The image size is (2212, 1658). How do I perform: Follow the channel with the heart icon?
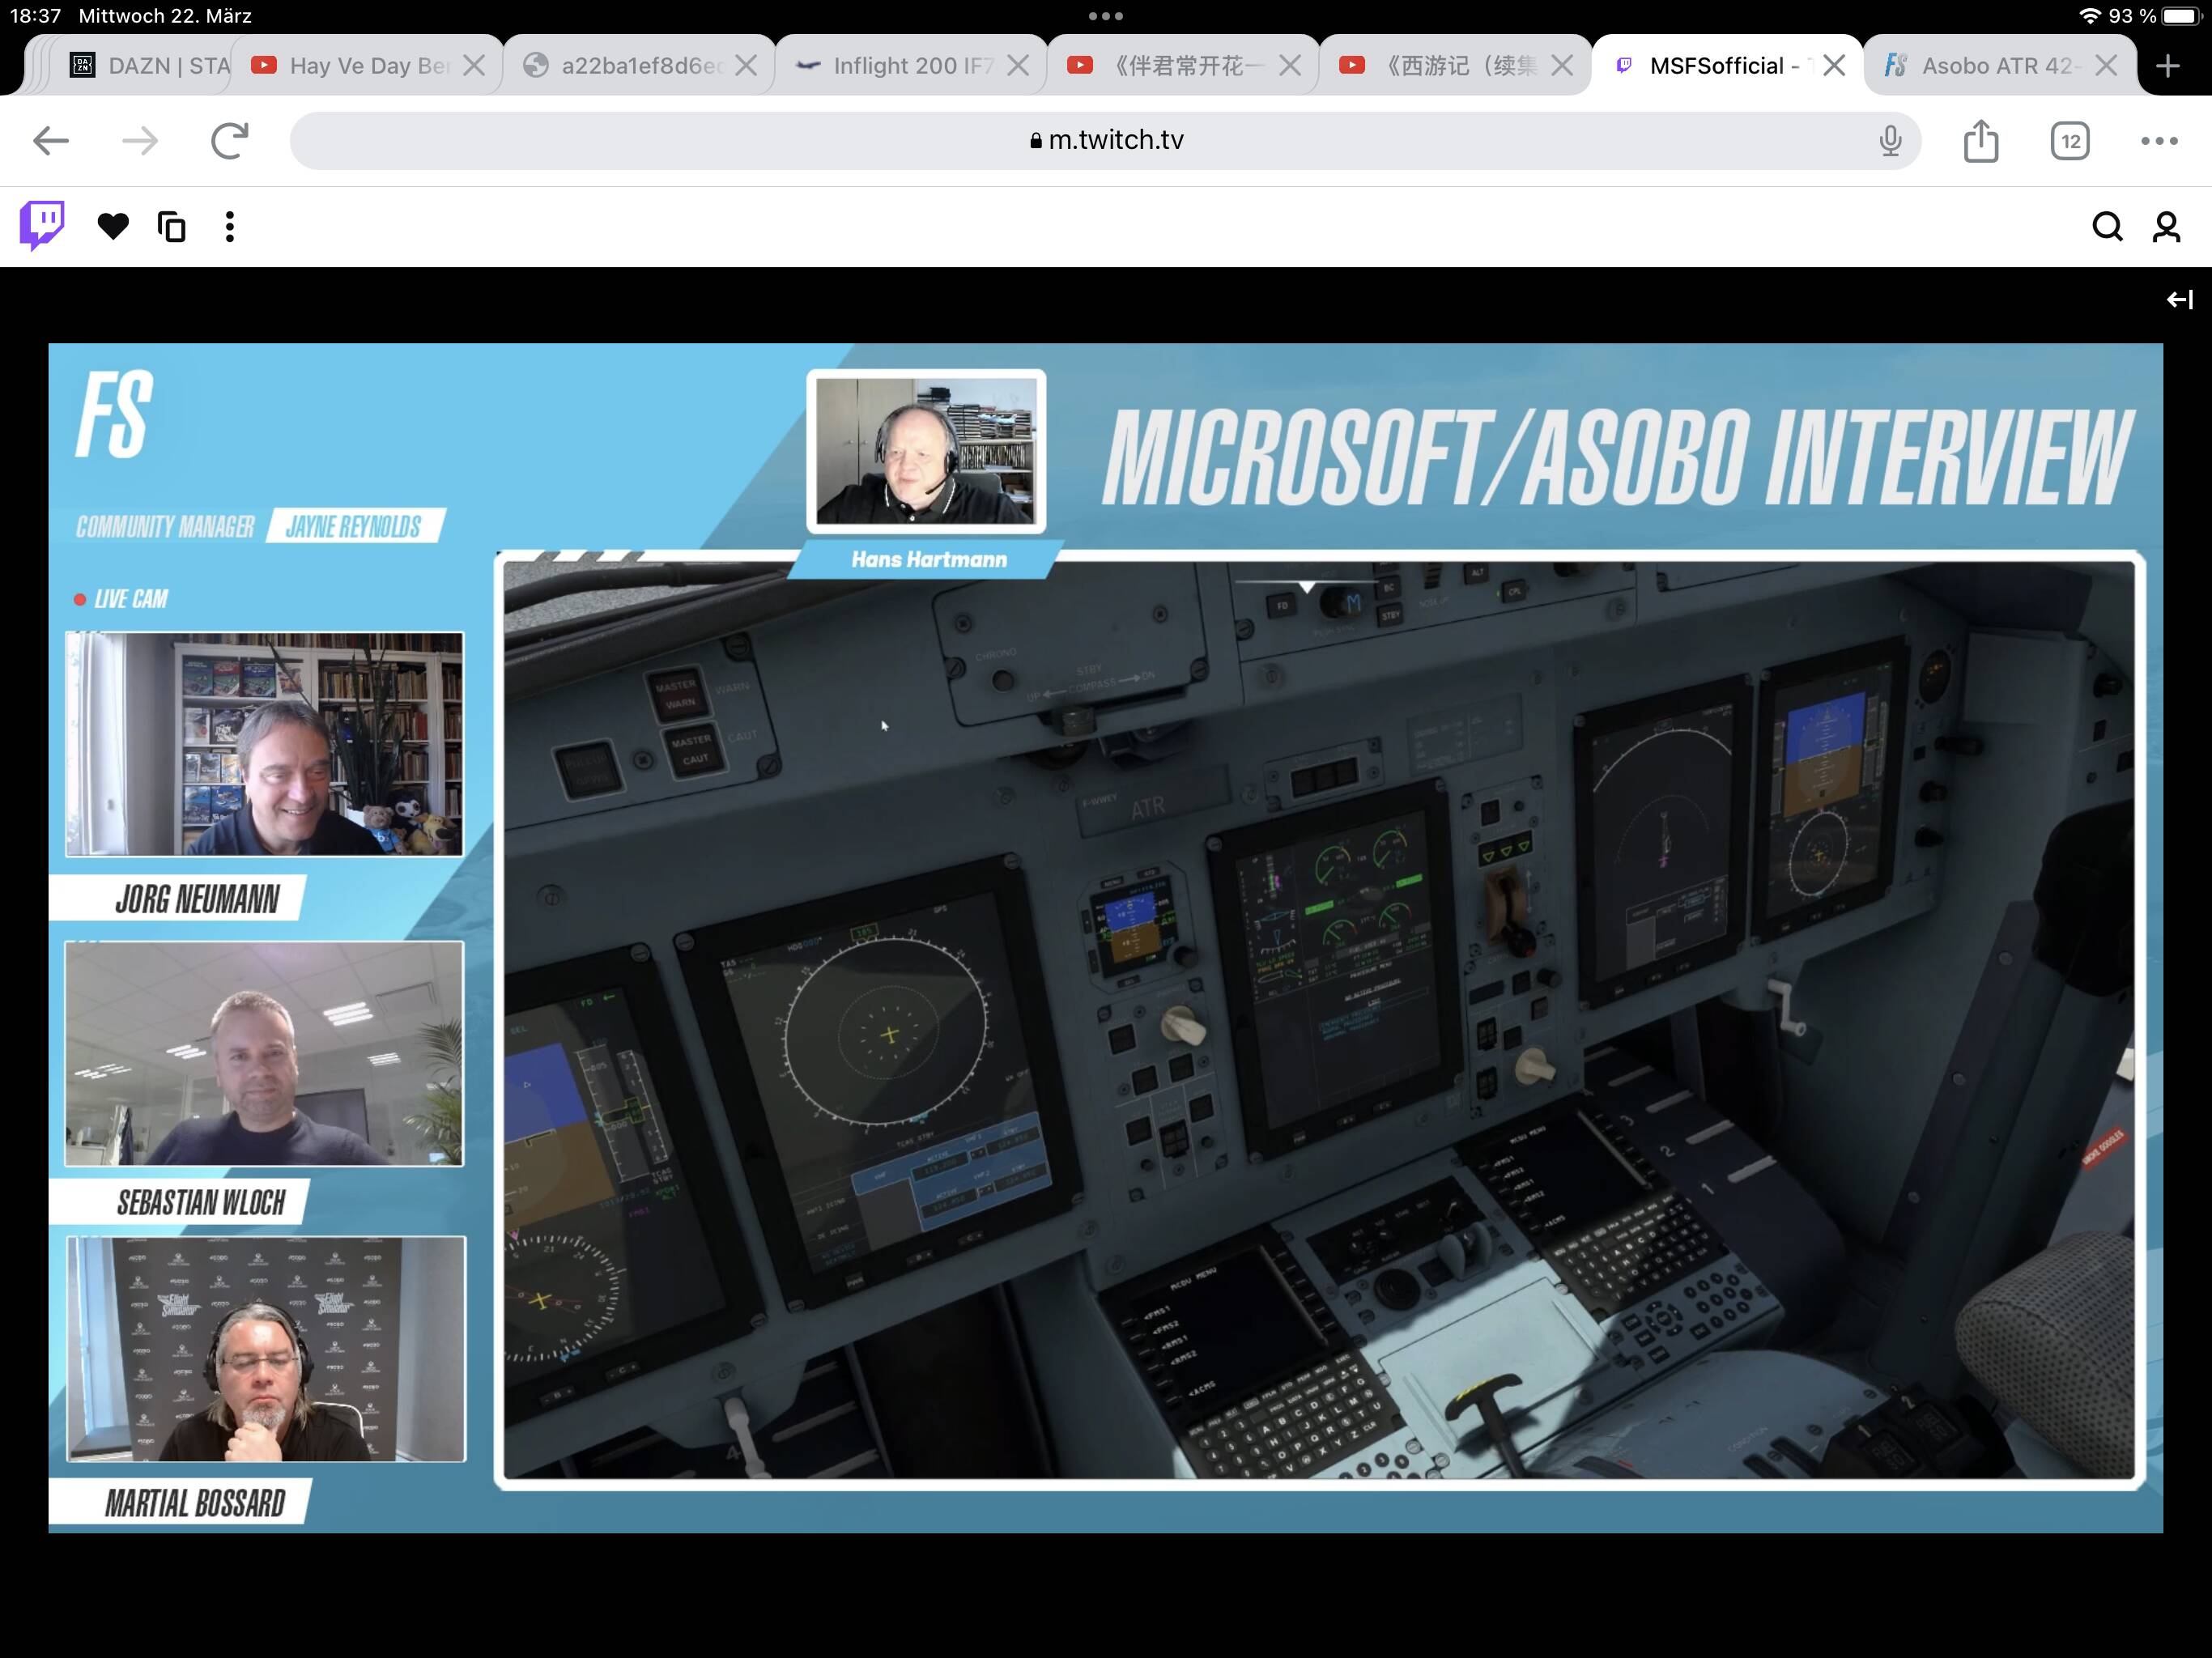[113, 227]
